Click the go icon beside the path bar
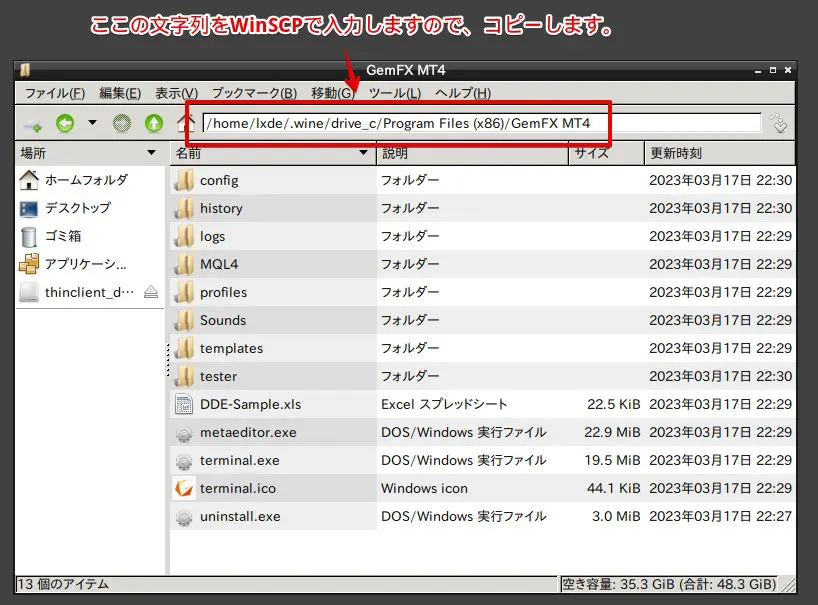The height and width of the screenshot is (605, 818). [x=778, y=124]
